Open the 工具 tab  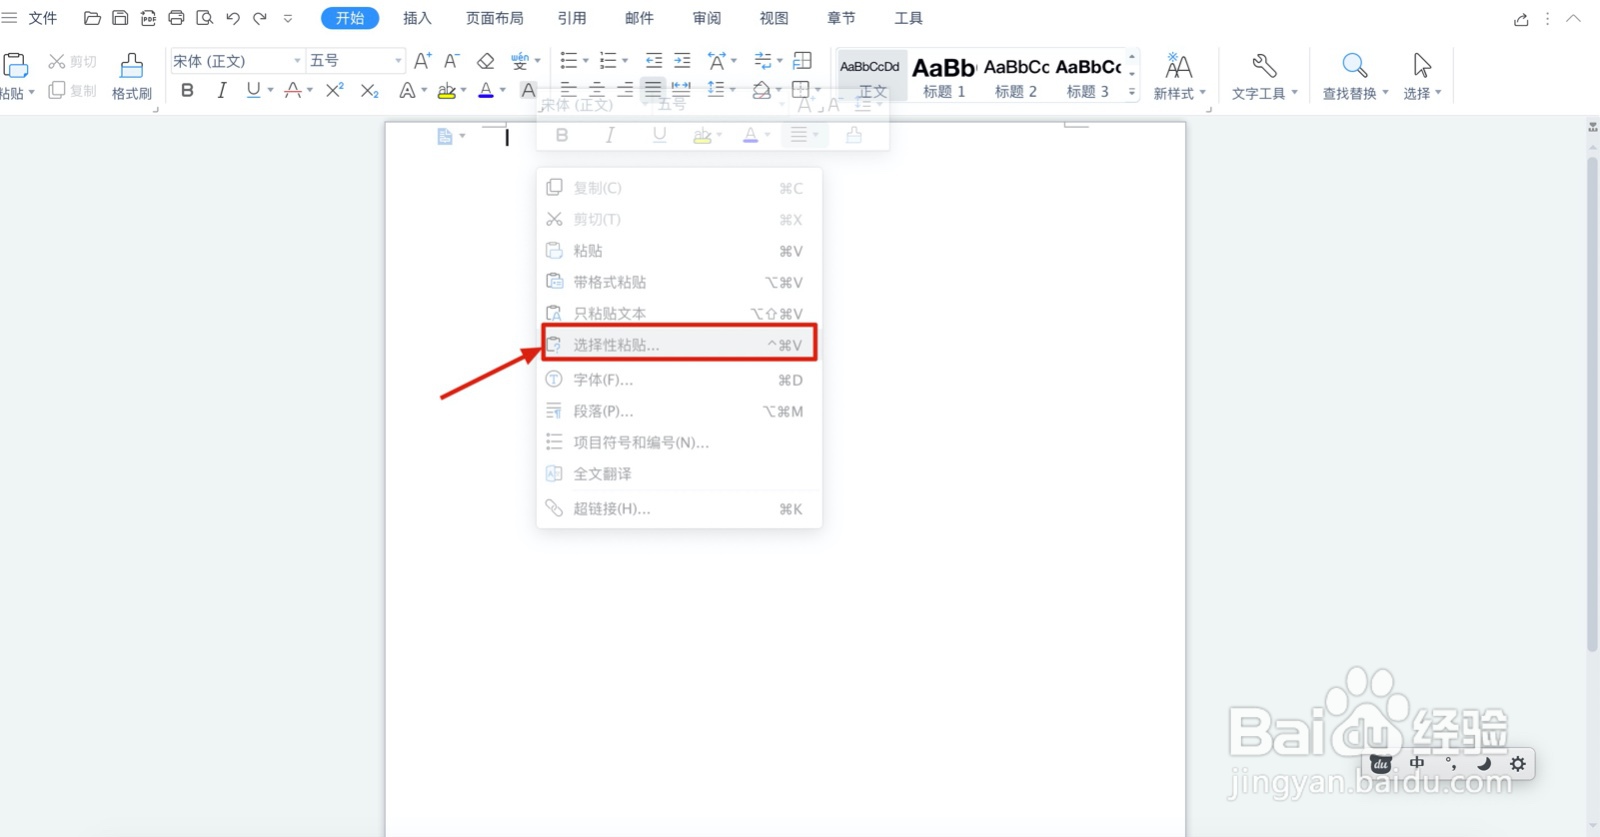(908, 18)
